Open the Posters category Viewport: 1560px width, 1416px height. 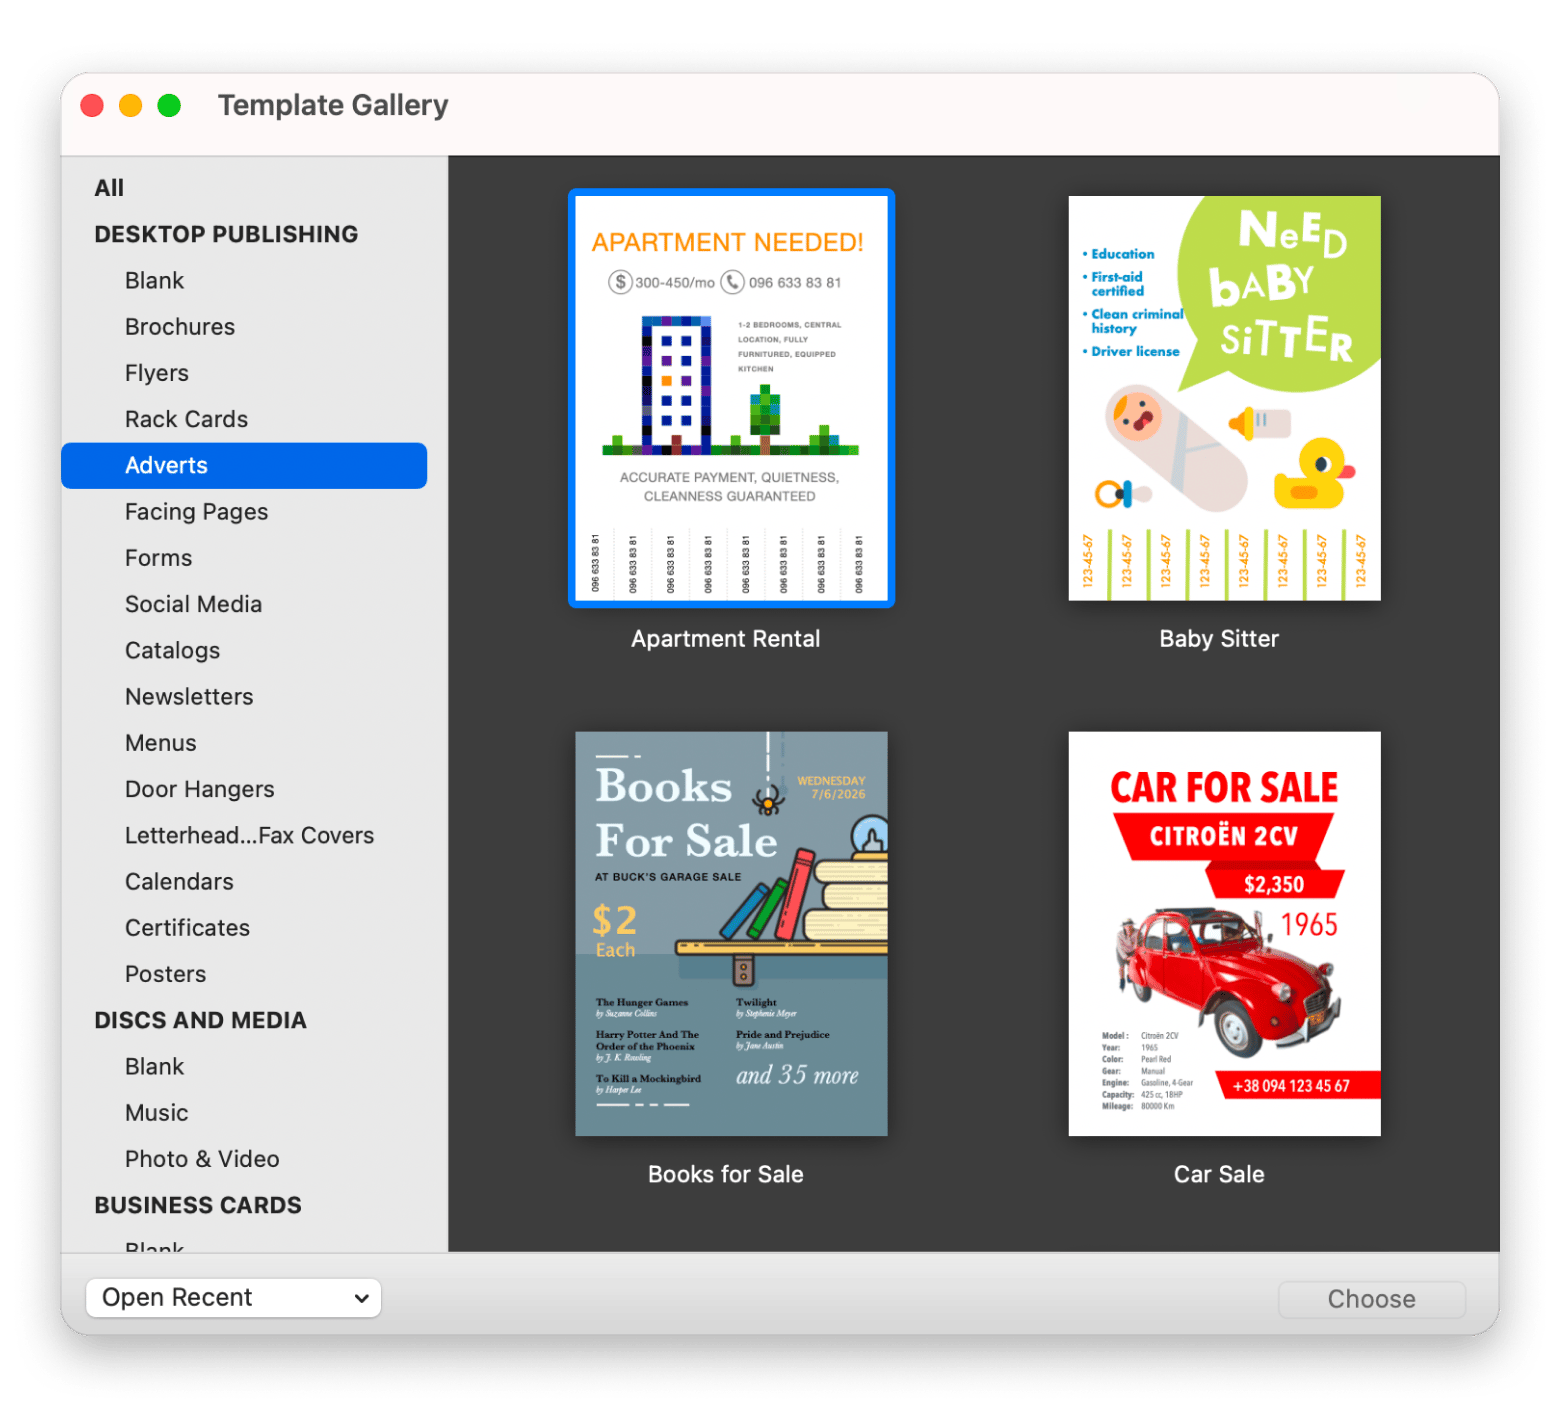pyautogui.click(x=165, y=974)
